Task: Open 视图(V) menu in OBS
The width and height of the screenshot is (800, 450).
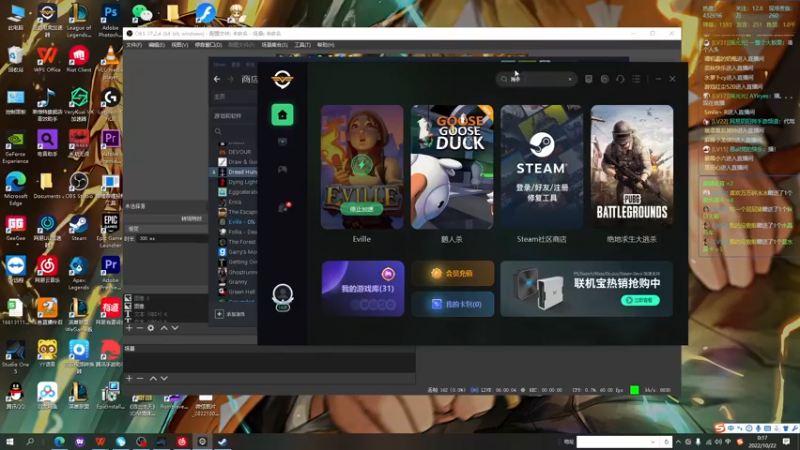Action: coord(180,45)
